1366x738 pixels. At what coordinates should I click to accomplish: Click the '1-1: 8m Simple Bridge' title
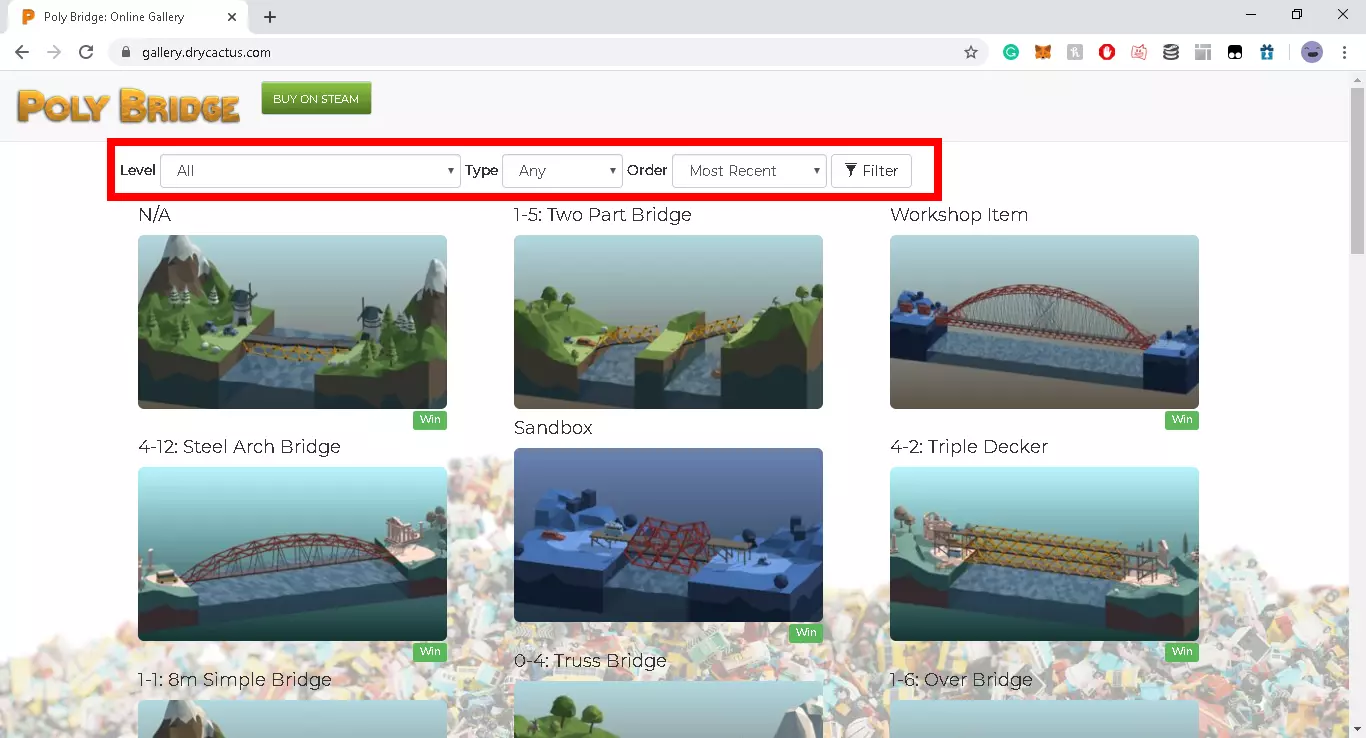click(235, 680)
